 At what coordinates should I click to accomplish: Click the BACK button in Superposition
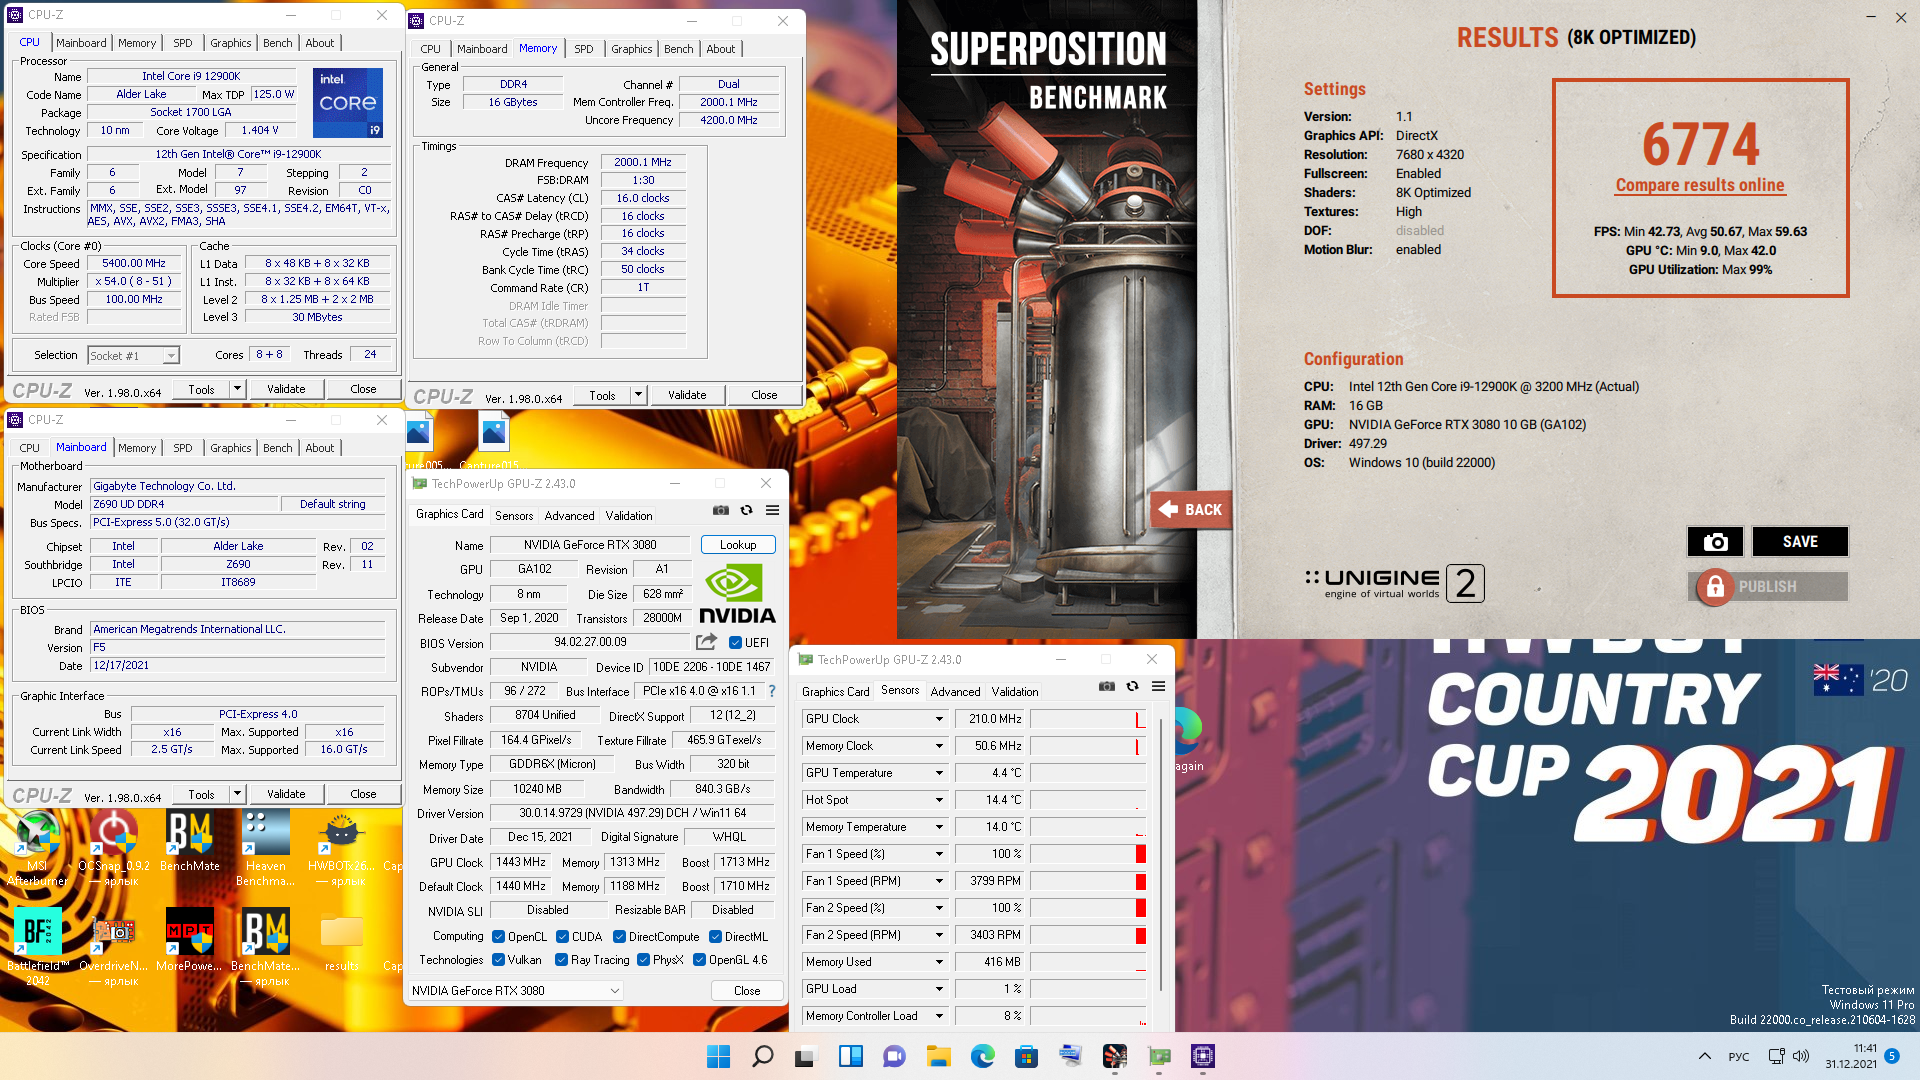click(1190, 510)
